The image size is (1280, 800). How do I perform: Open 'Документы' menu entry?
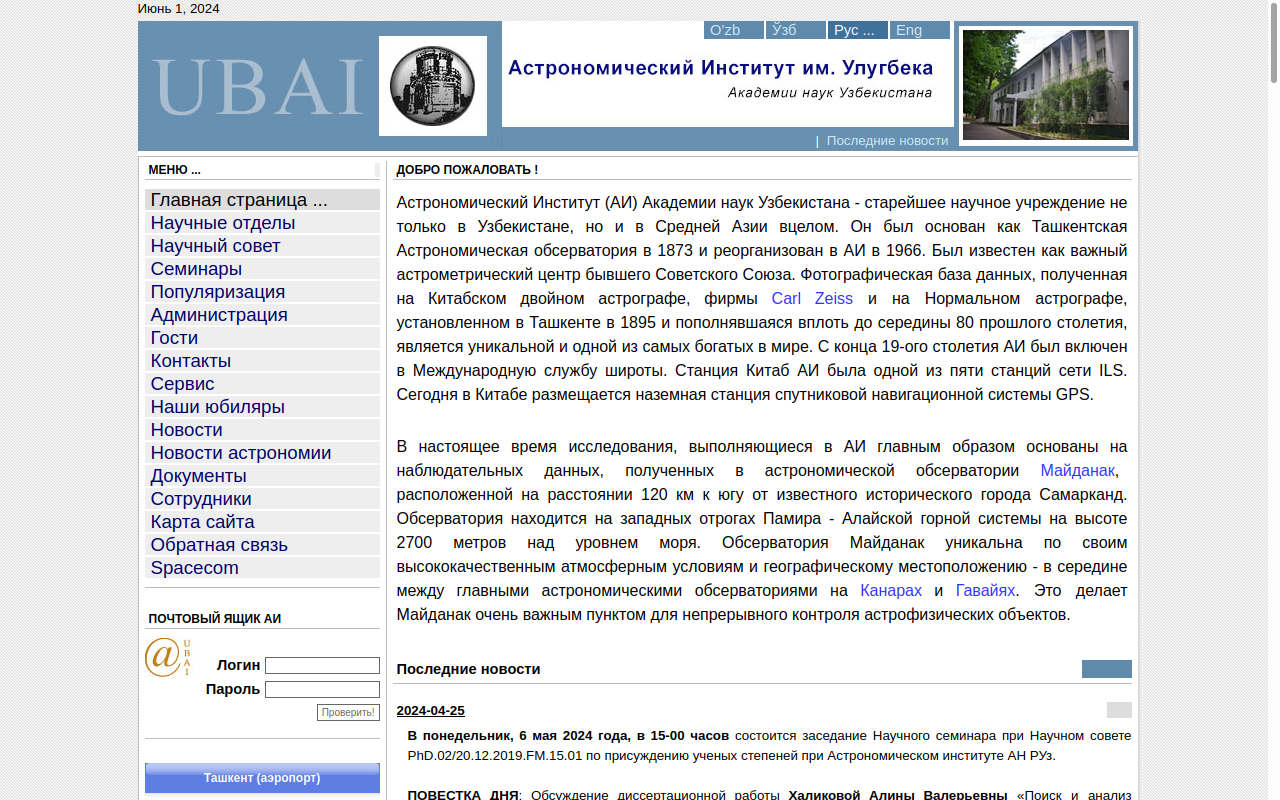point(262,476)
